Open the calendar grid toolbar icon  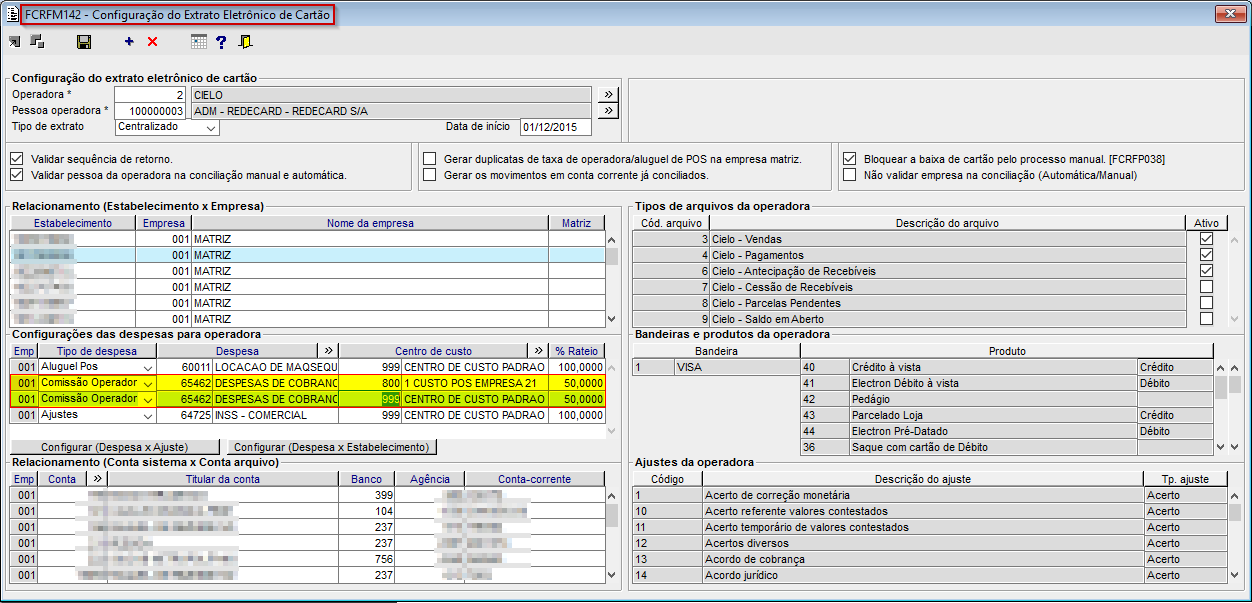pos(199,42)
